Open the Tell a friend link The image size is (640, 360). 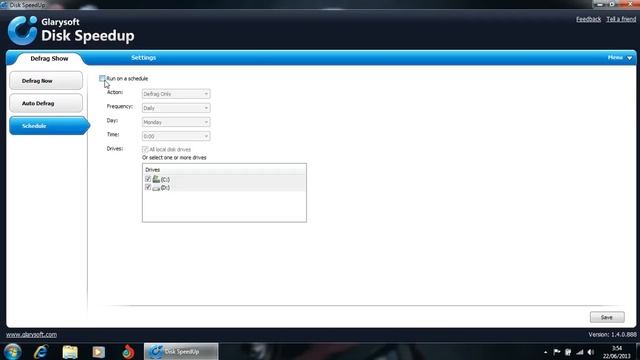click(x=621, y=19)
